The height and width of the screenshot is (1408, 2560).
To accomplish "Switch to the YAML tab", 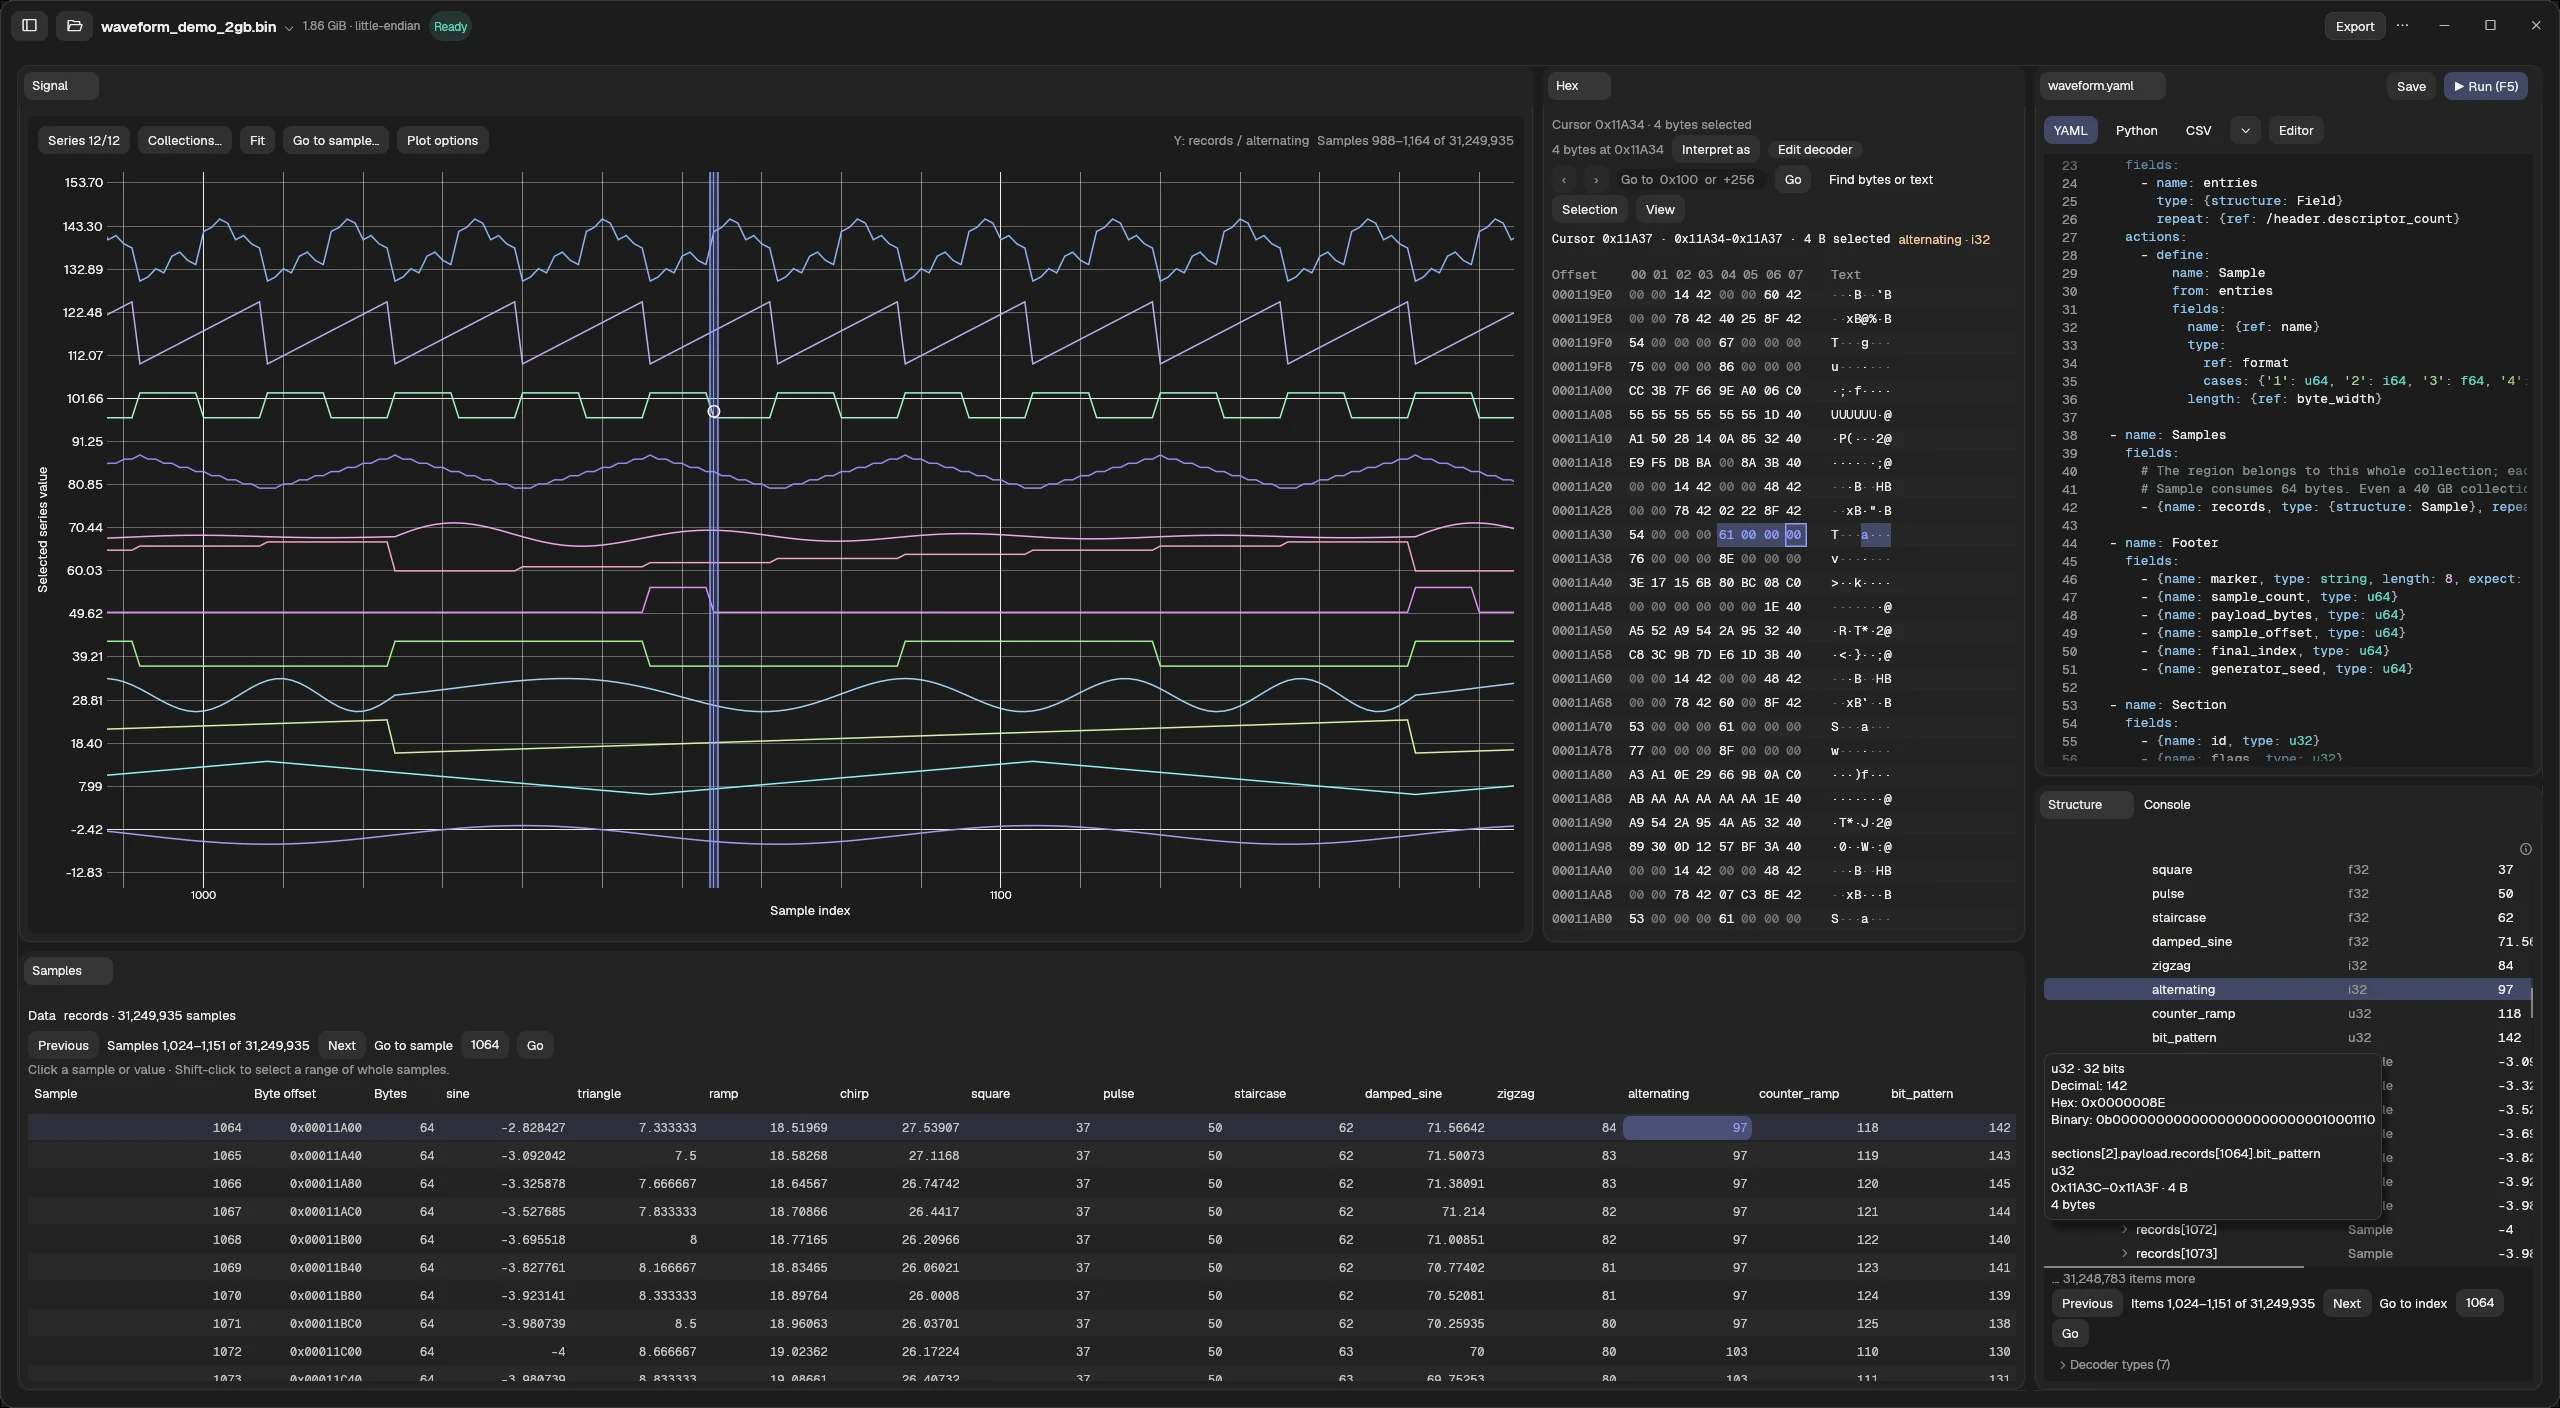I will [2070, 130].
